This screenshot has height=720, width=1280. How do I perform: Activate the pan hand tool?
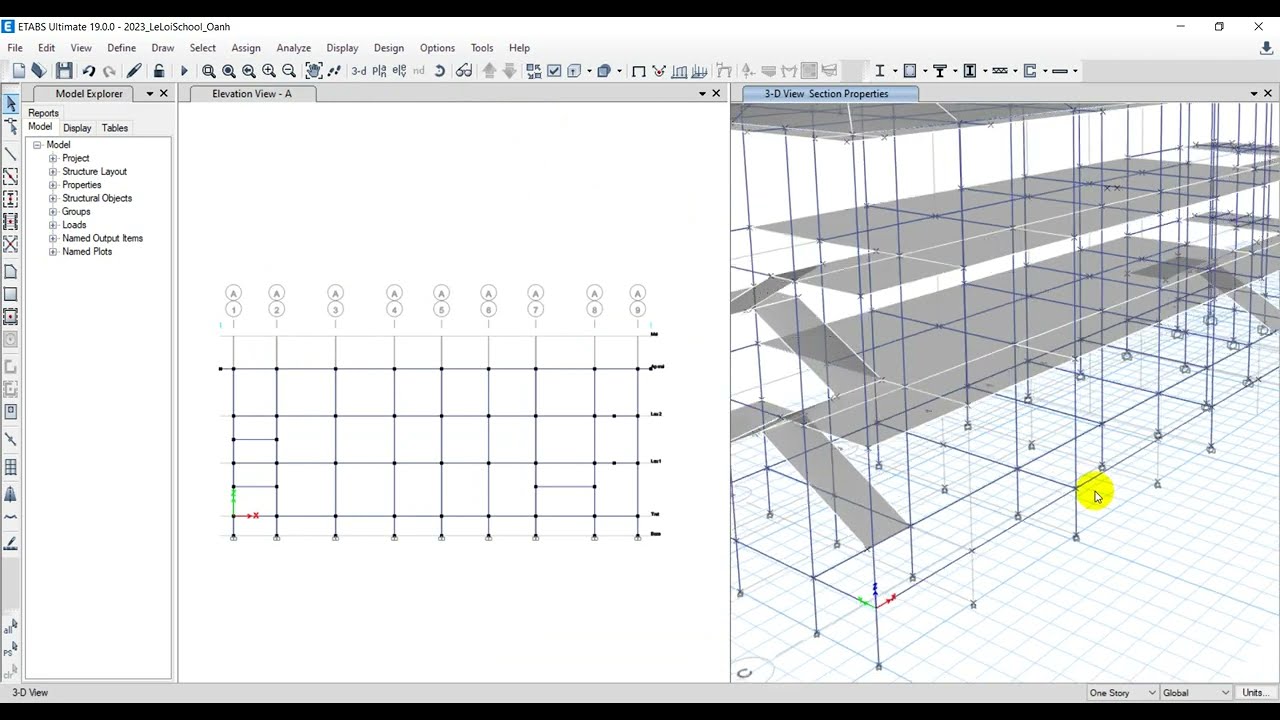(x=314, y=71)
